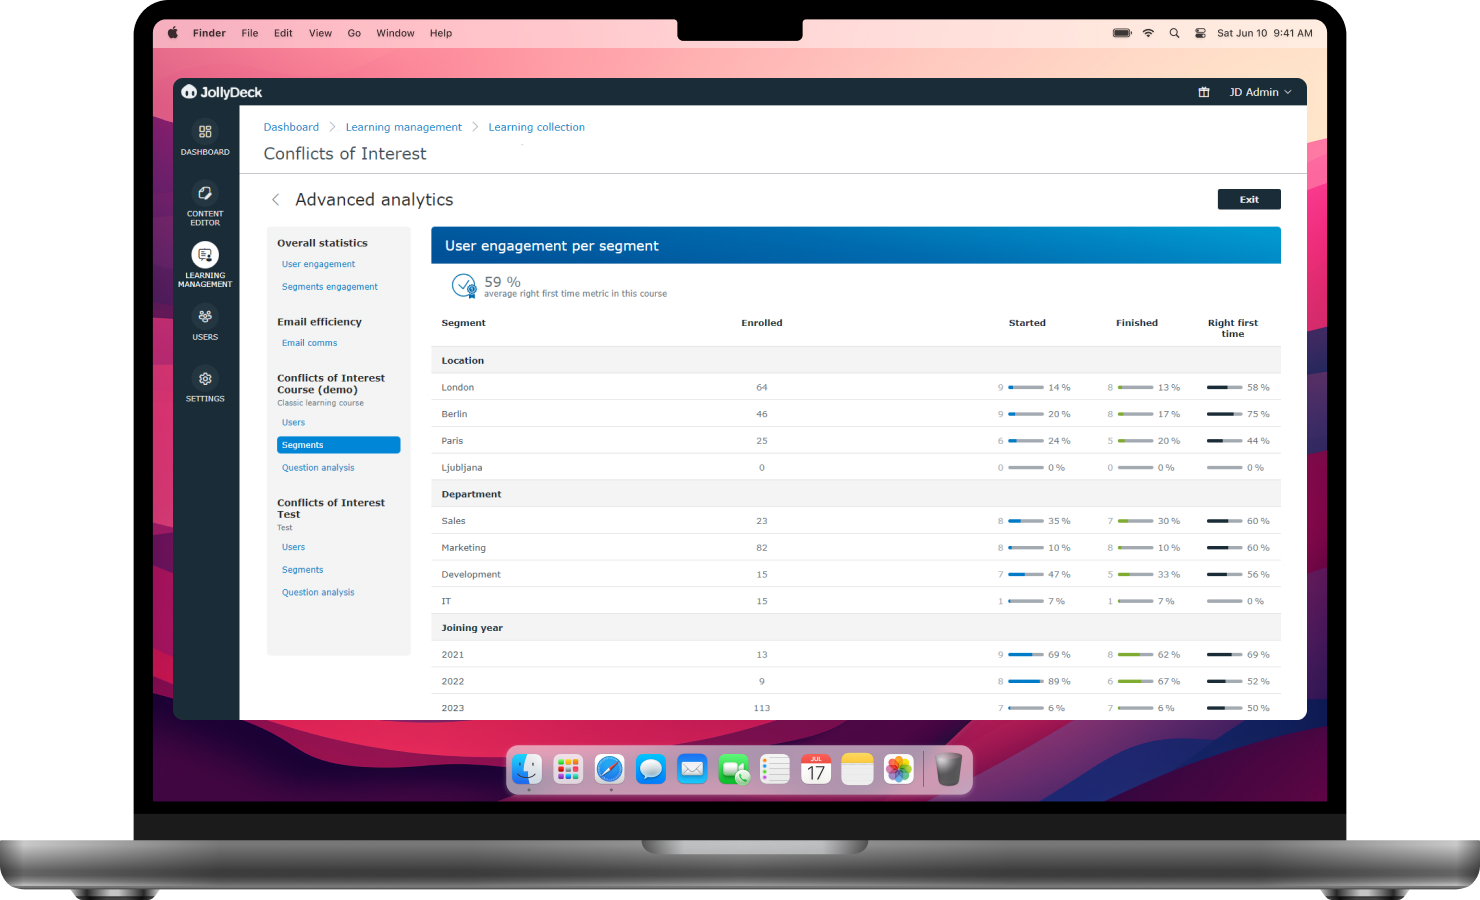Screen dimensions: 1480x900
Task: Launch Photos from the dock
Action: coord(899,769)
